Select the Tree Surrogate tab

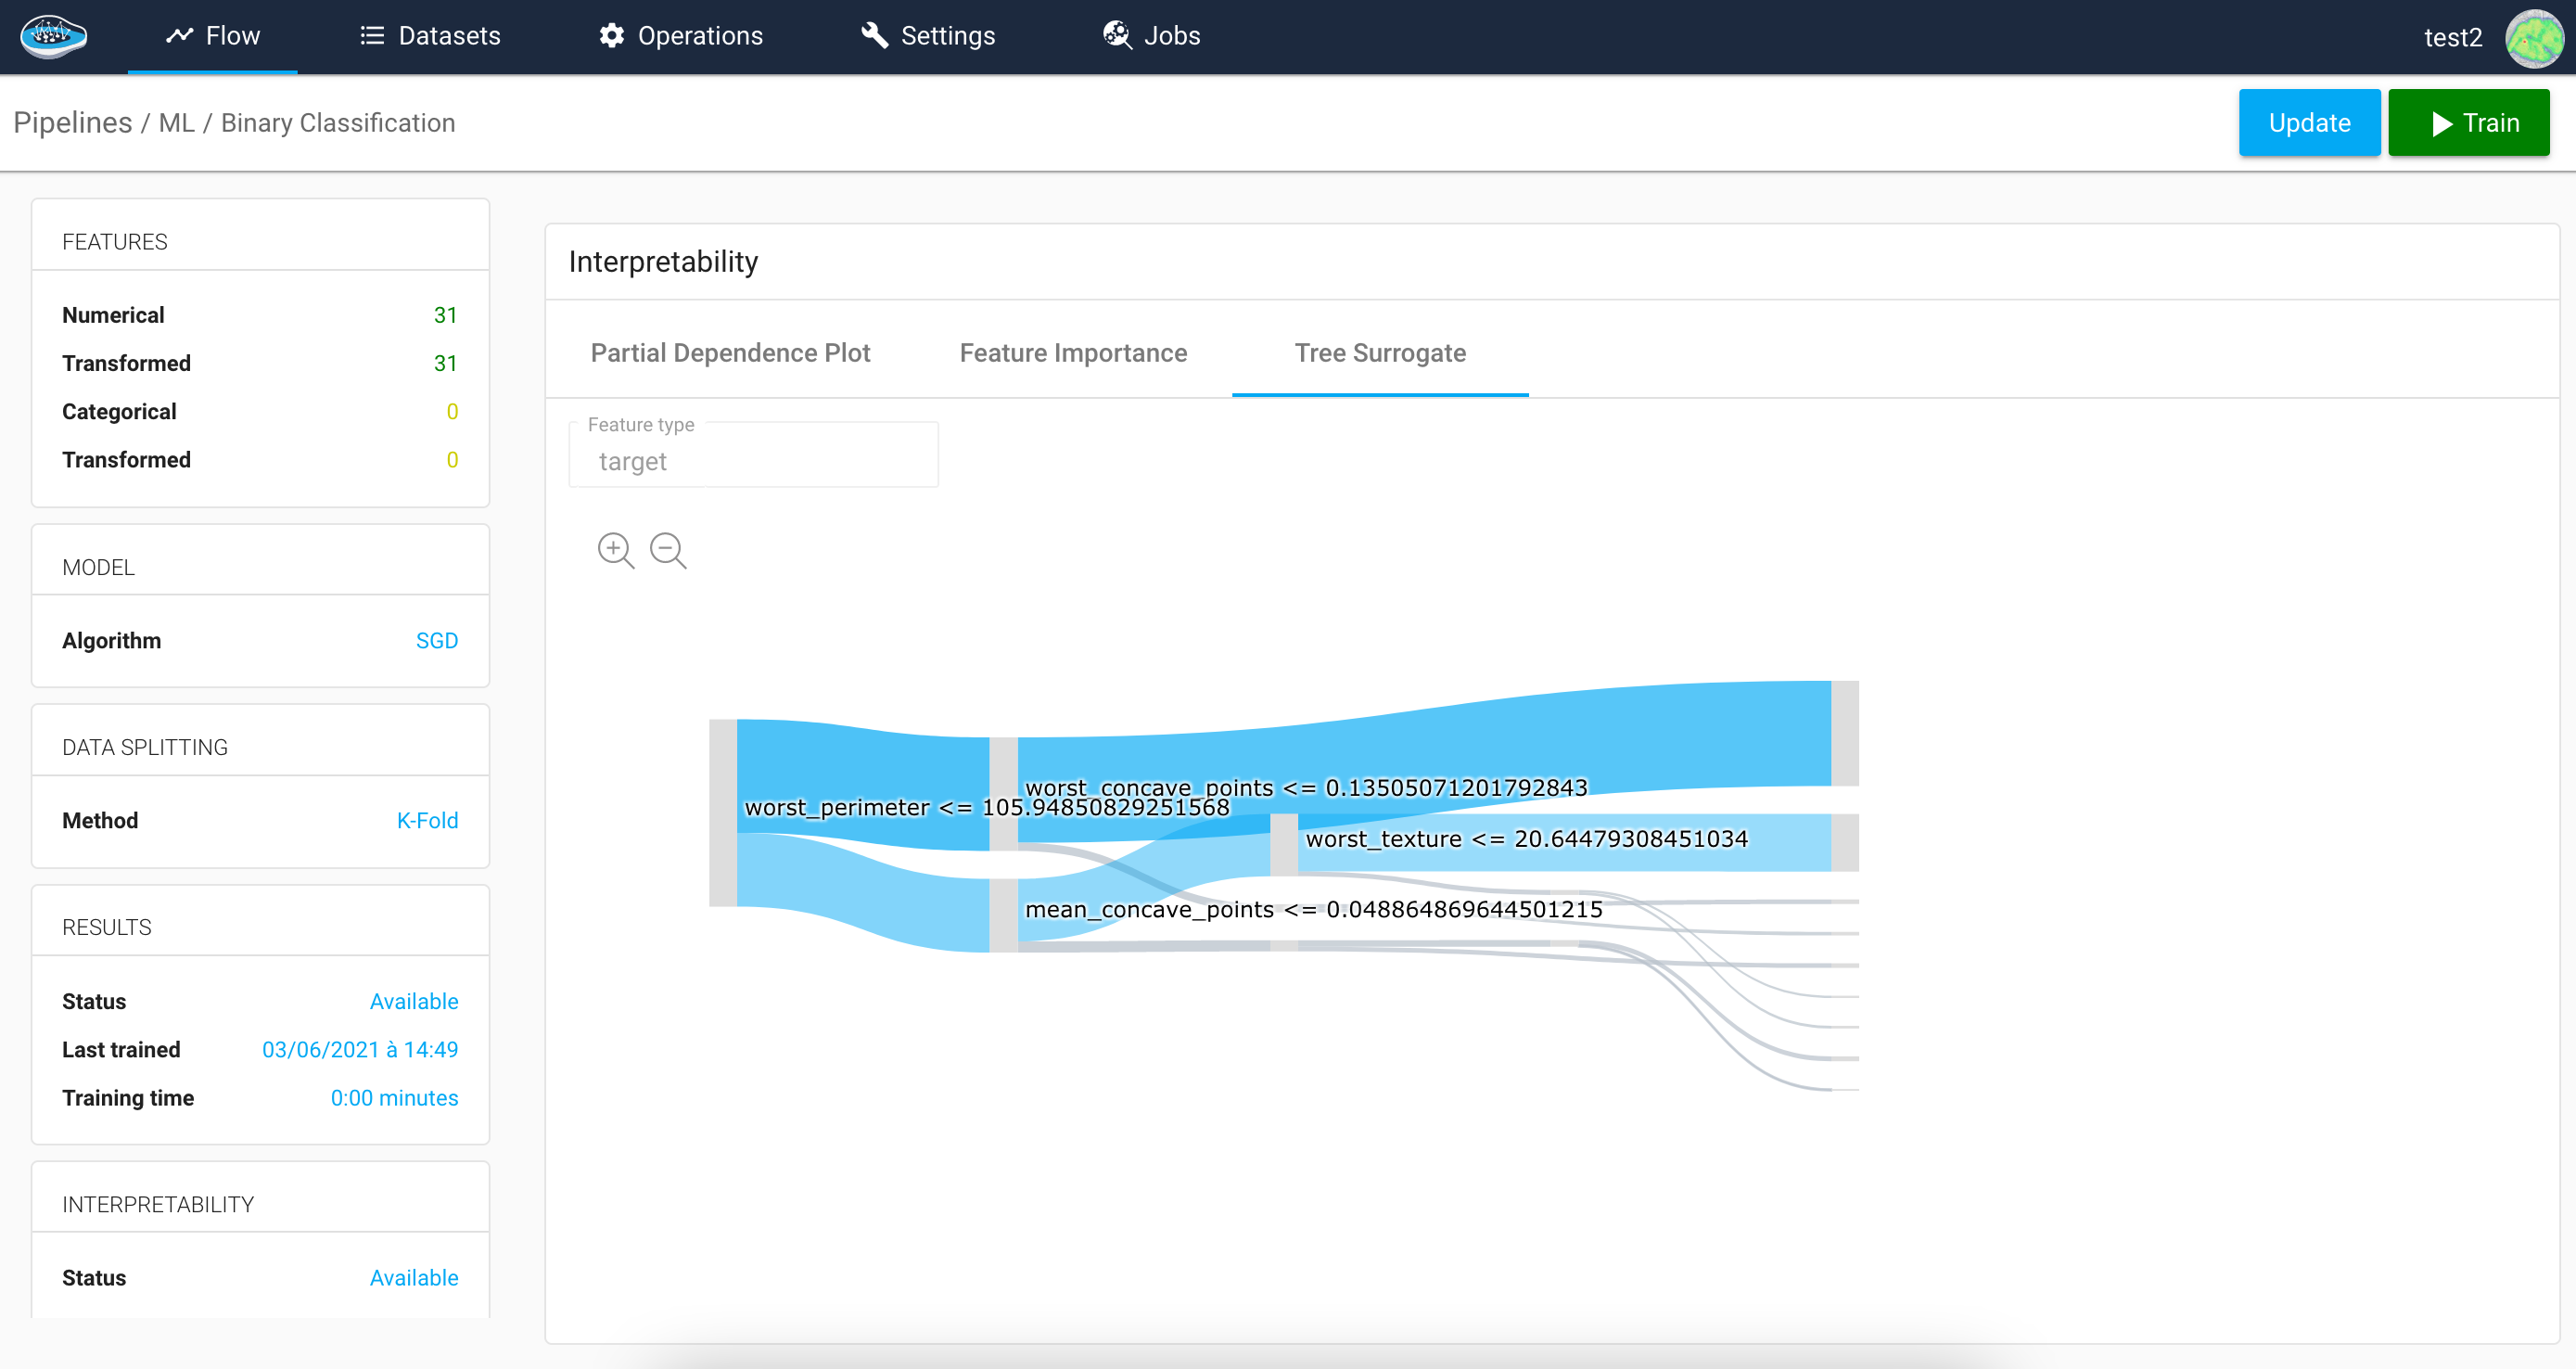(1380, 353)
